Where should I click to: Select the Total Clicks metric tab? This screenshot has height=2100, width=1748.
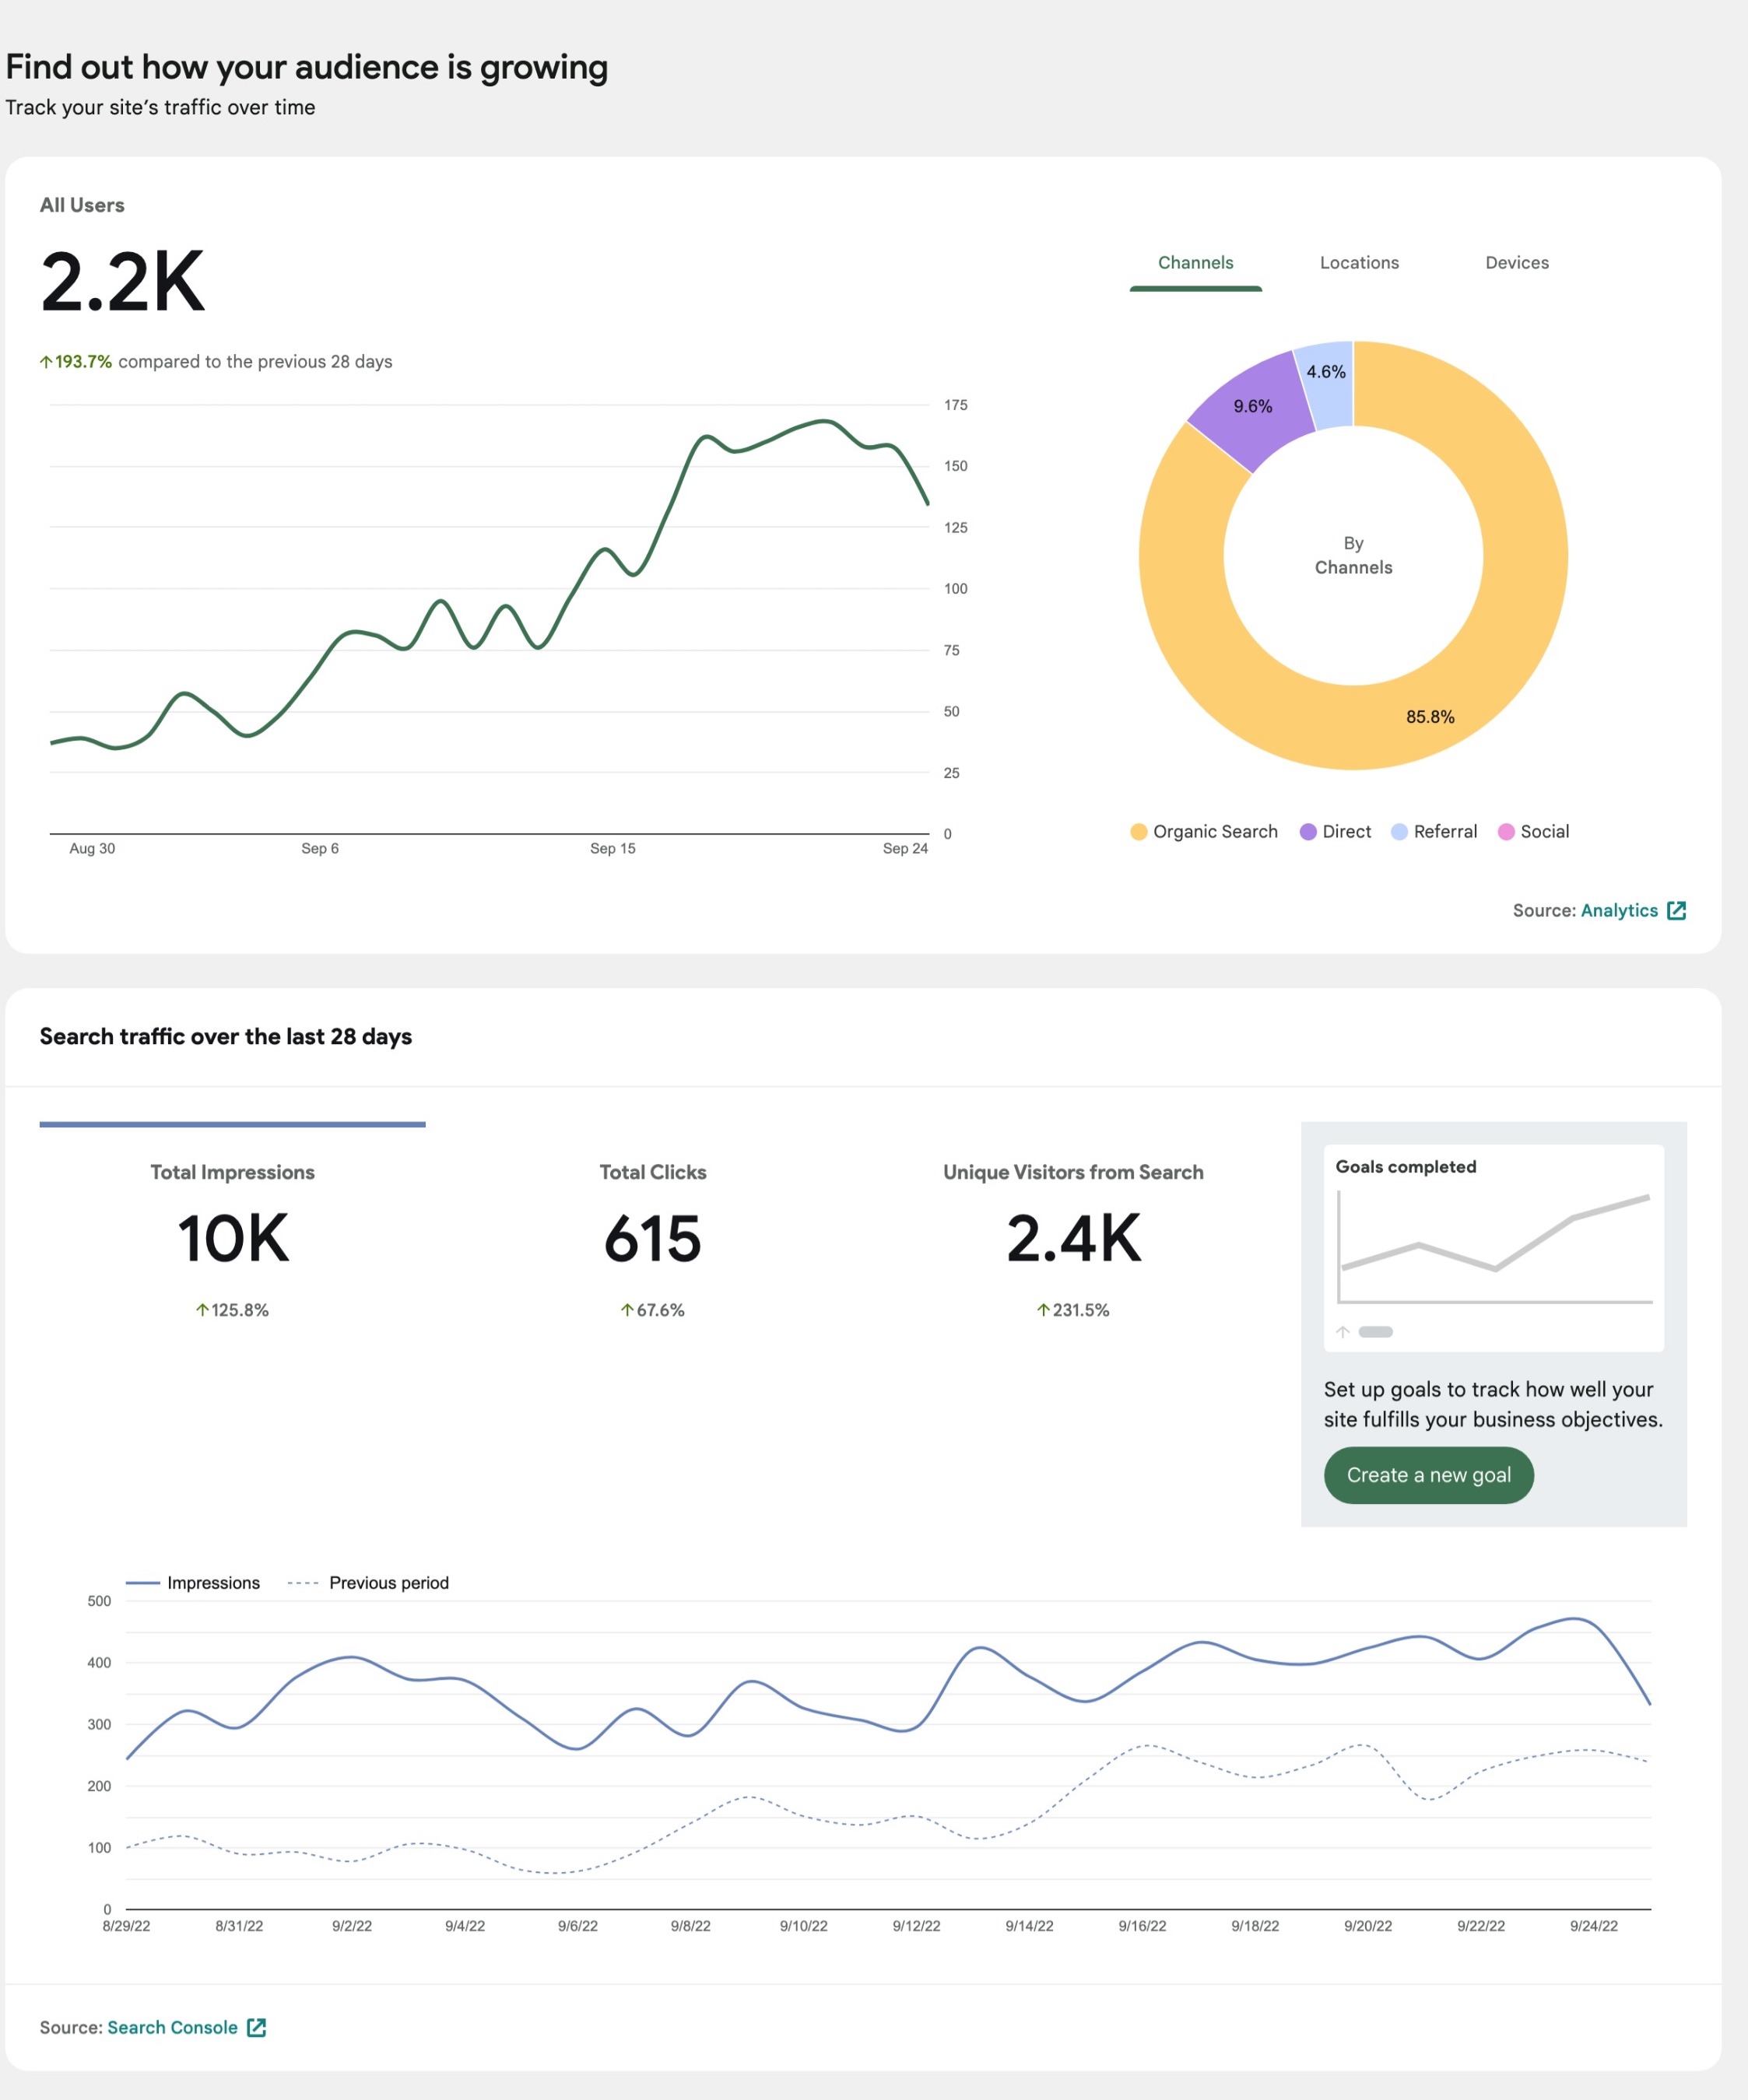[653, 1240]
